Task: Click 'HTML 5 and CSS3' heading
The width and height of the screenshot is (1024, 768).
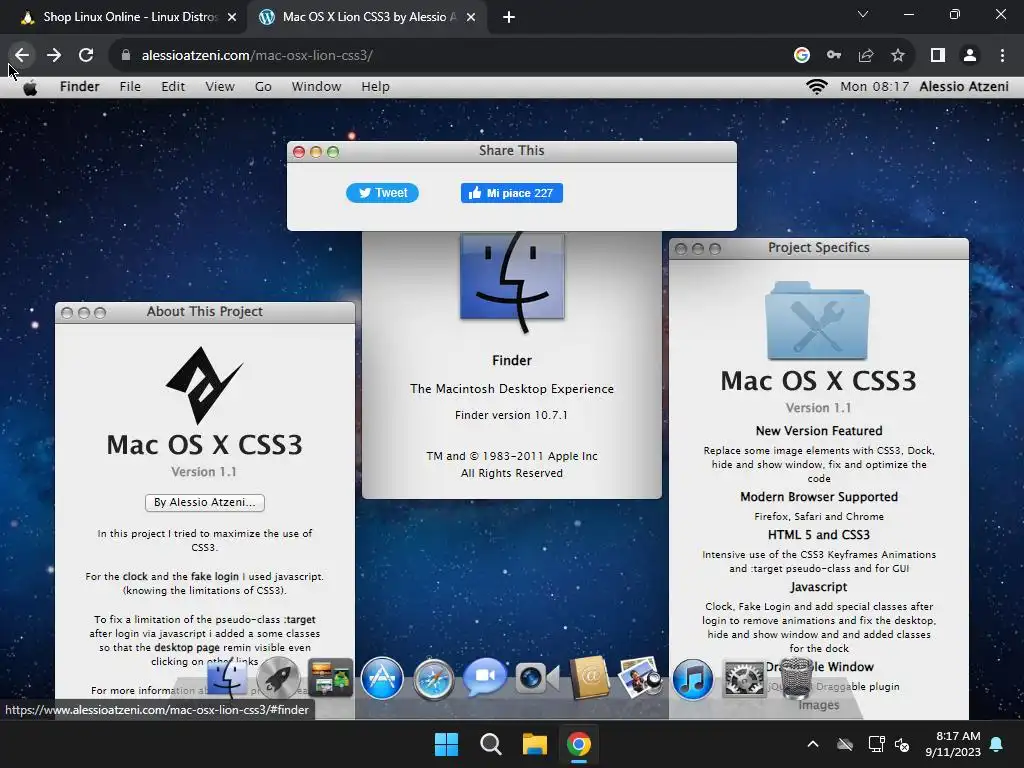Action: (x=819, y=535)
